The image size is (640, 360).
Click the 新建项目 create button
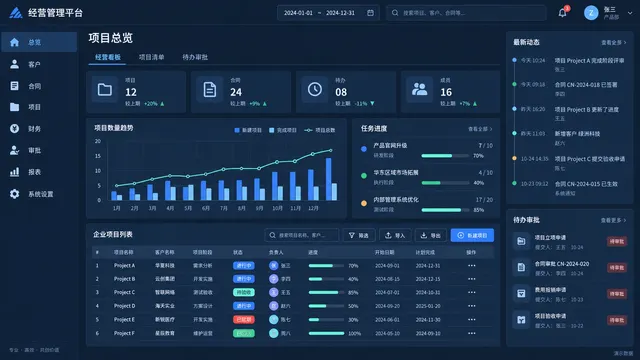pos(472,235)
